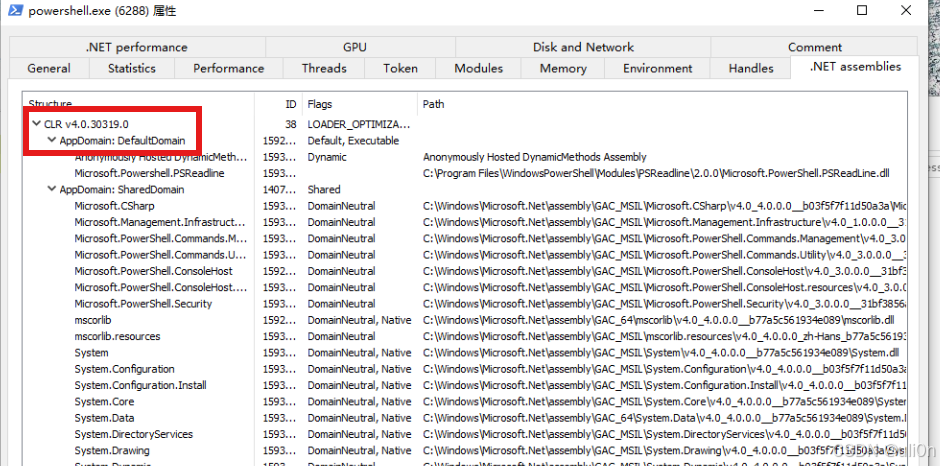This screenshot has width=940, height=466.
Task: Open the Memory tab
Action: pyautogui.click(x=562, y=68)
